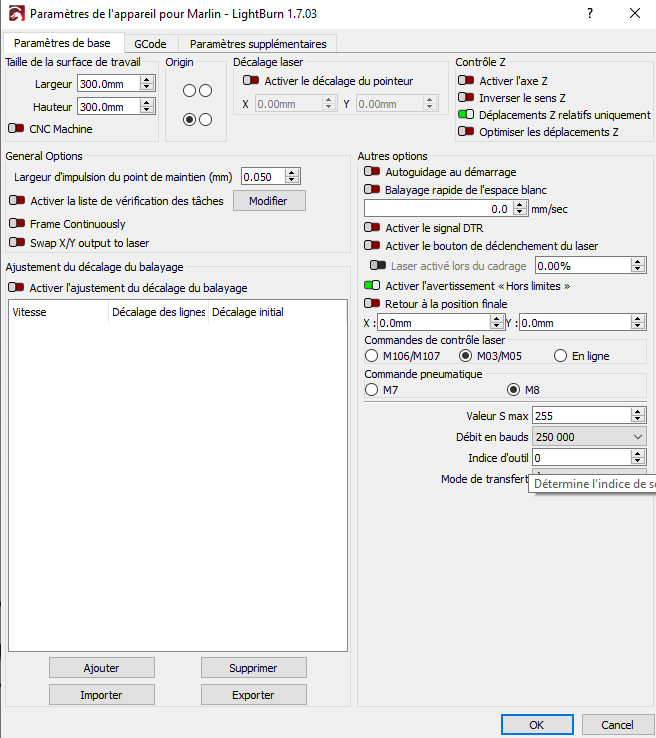Toggle Autoguidage au démarrage
Screen dimensions: 656x738
[372, 171]
